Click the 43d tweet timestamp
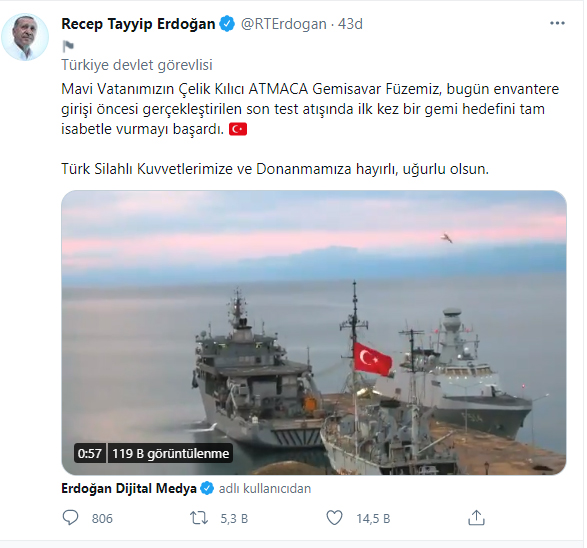 (350, 24)
